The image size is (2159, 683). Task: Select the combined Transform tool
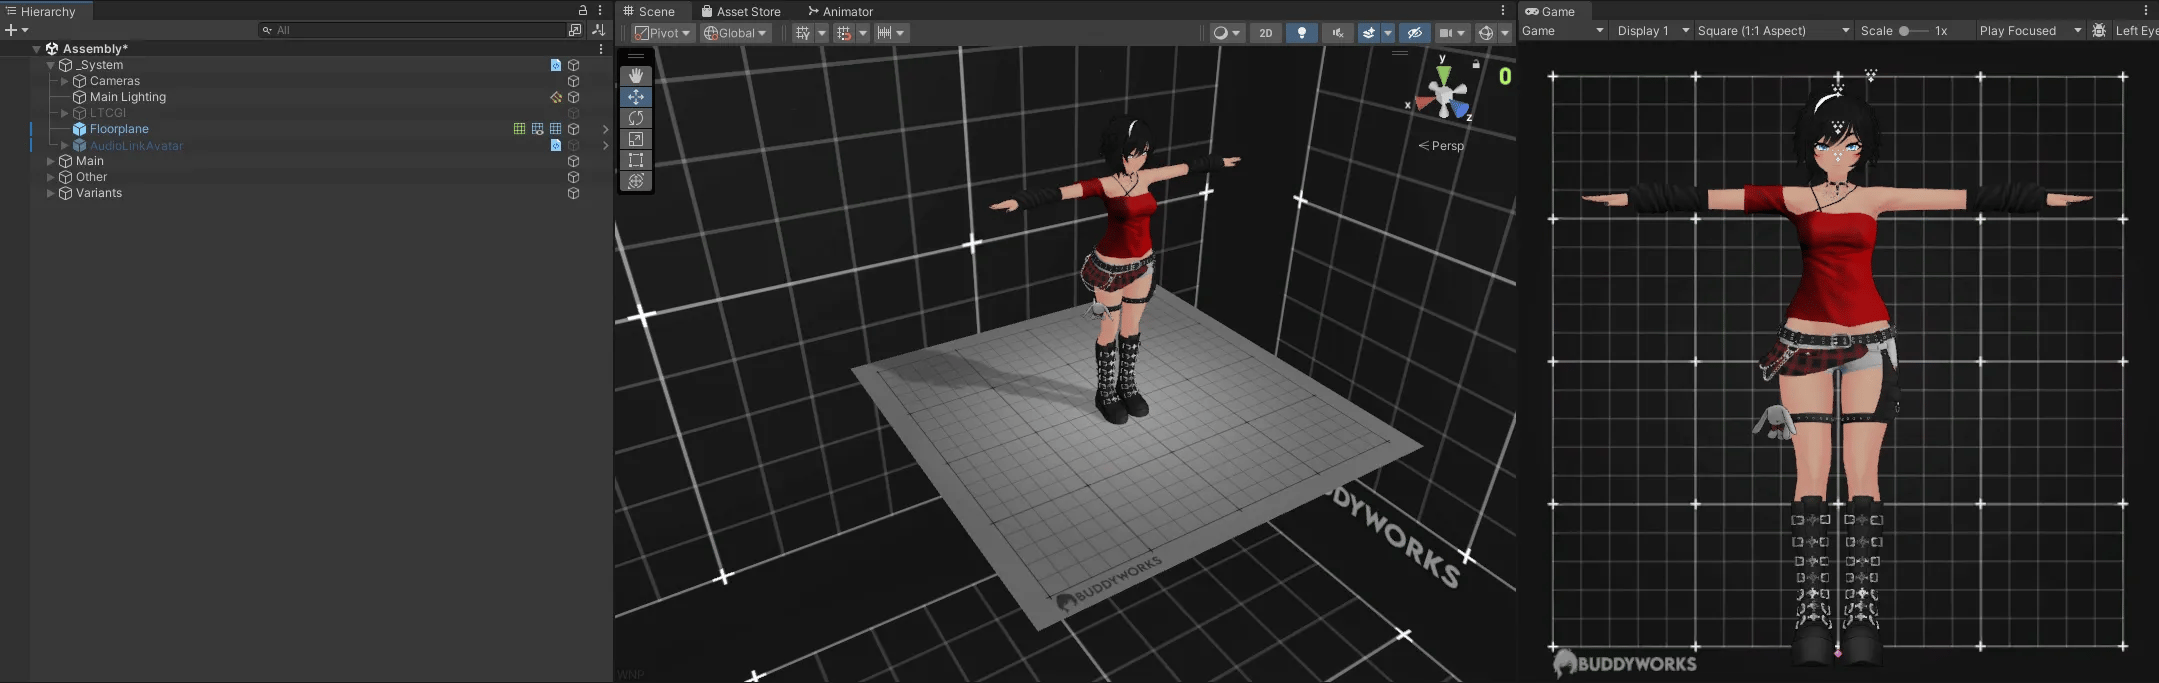[x=636, y=181]
